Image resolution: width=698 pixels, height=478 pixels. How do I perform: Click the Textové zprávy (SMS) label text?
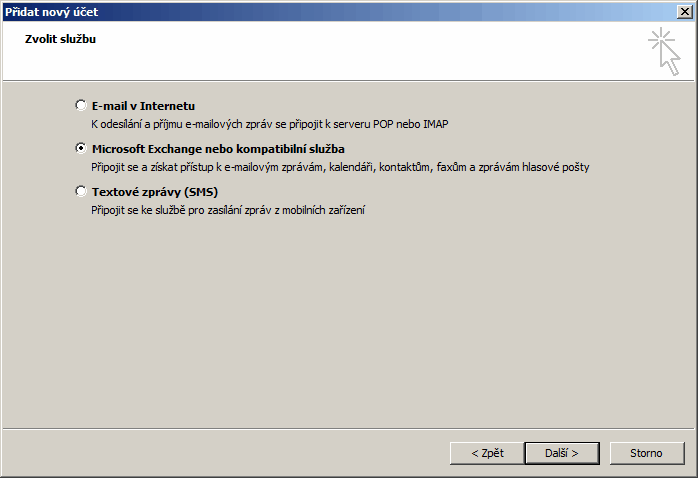point(154,191)
